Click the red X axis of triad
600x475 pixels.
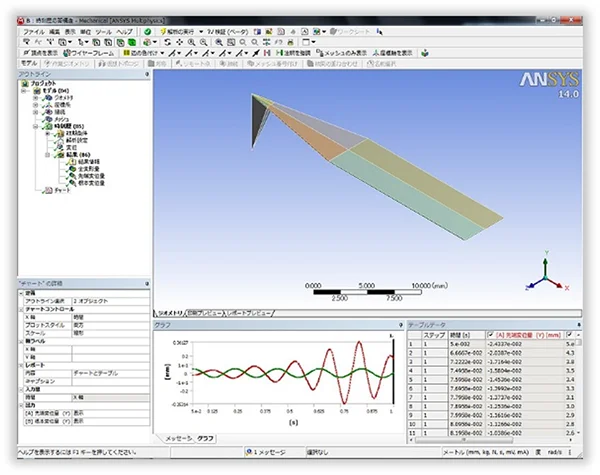tap(556, 284)
